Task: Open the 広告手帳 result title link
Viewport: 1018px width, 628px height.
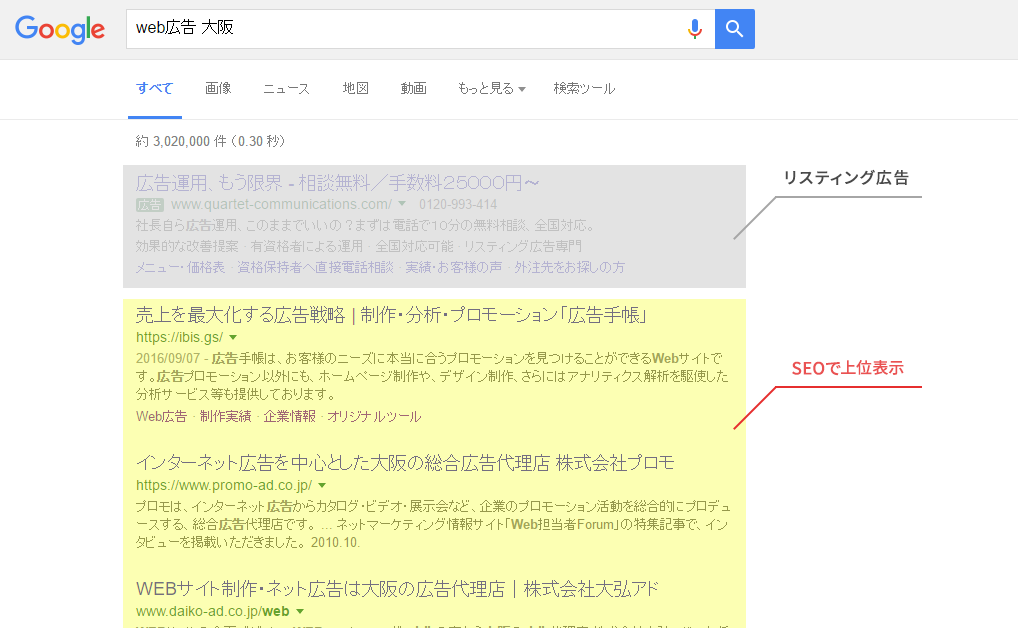Action: [390, 314]
